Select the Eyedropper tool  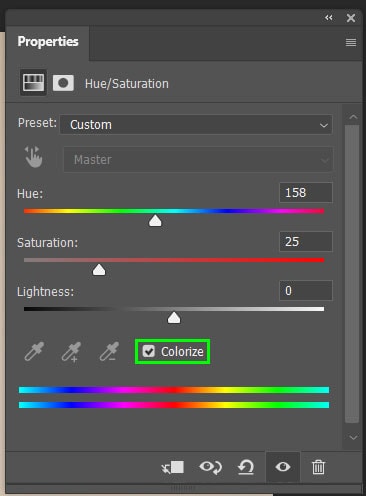coord(34,351)
